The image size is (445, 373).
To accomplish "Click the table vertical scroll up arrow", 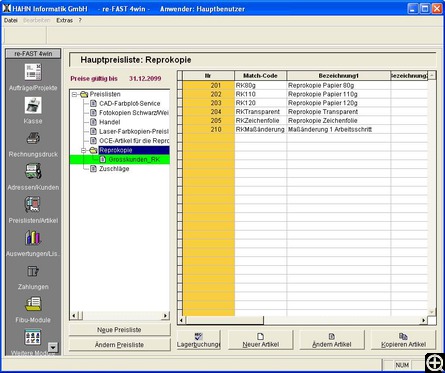I will (432, 75).
